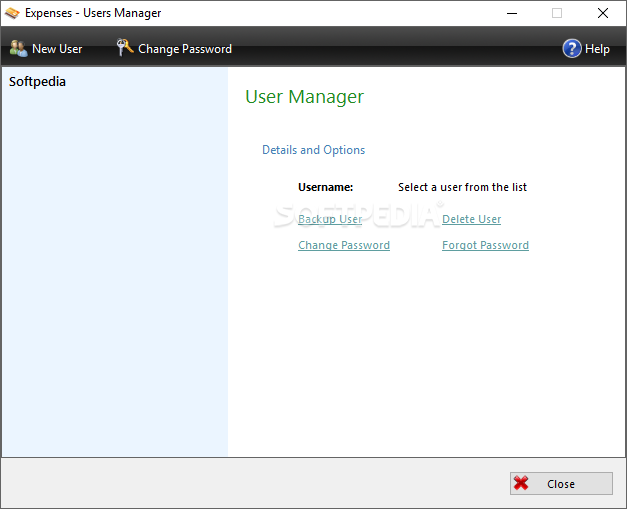Click the 'Username:' label
This screenshot has width=627, height=509.
tap(325, 187)
